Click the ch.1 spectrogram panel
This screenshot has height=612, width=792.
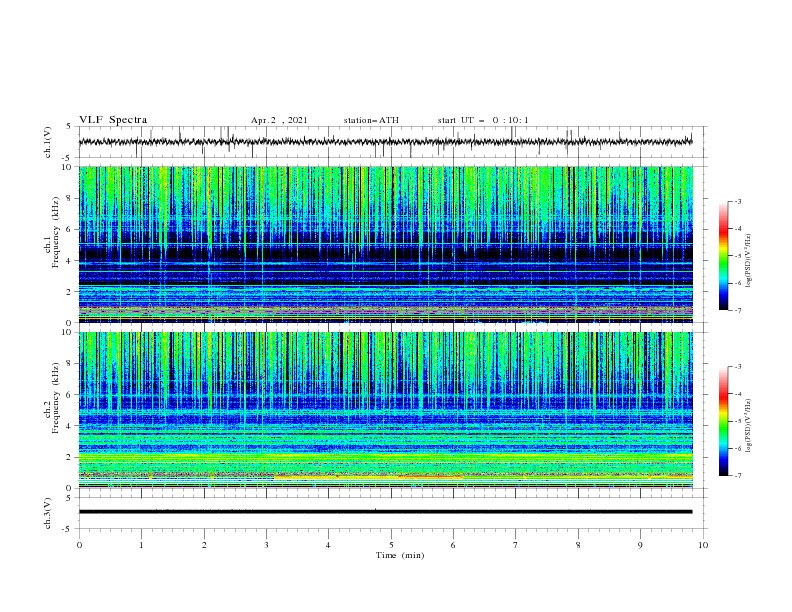tap(385, 244)
